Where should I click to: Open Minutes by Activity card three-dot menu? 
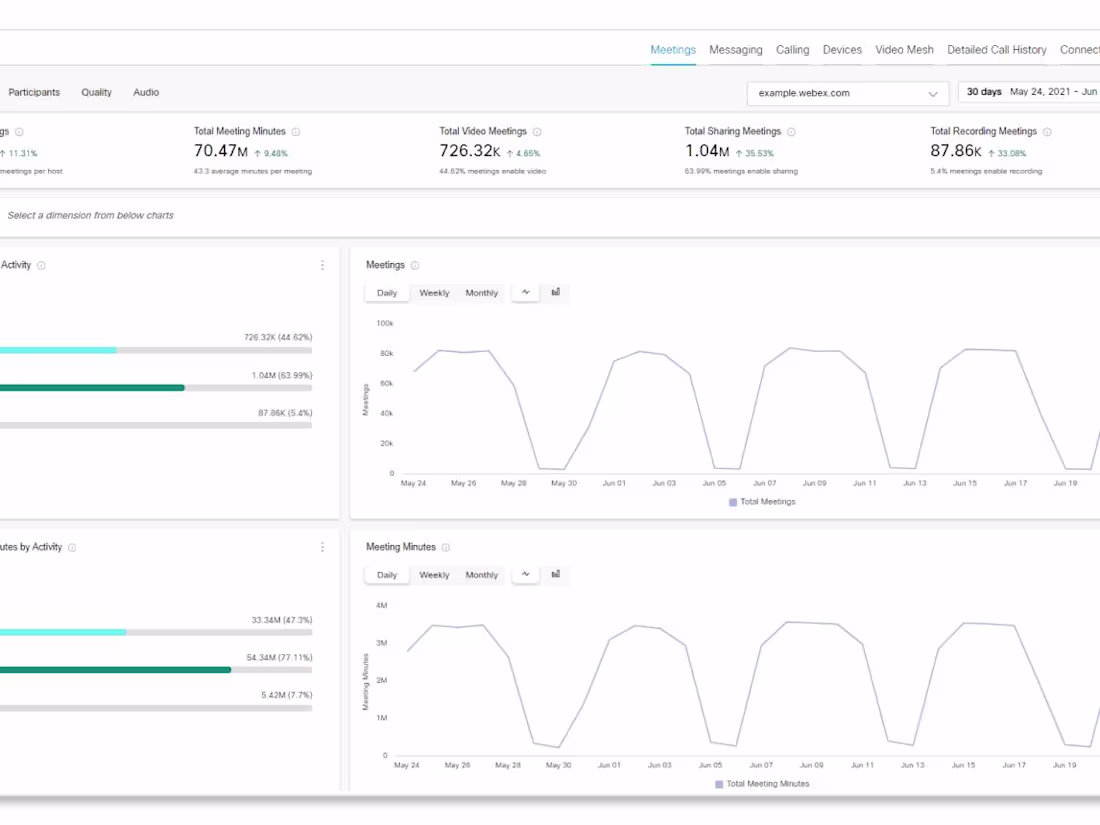click(322, 547)
